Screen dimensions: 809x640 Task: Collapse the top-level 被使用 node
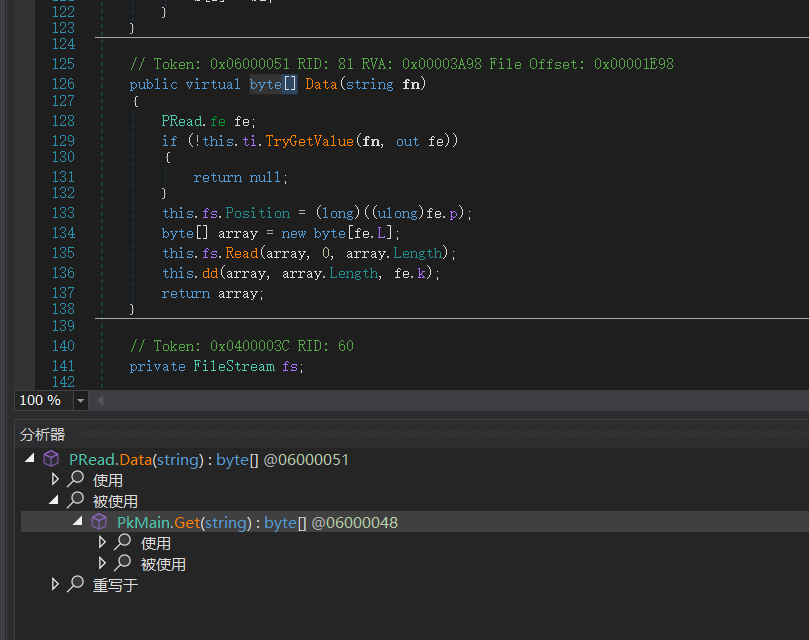point(54,500)
